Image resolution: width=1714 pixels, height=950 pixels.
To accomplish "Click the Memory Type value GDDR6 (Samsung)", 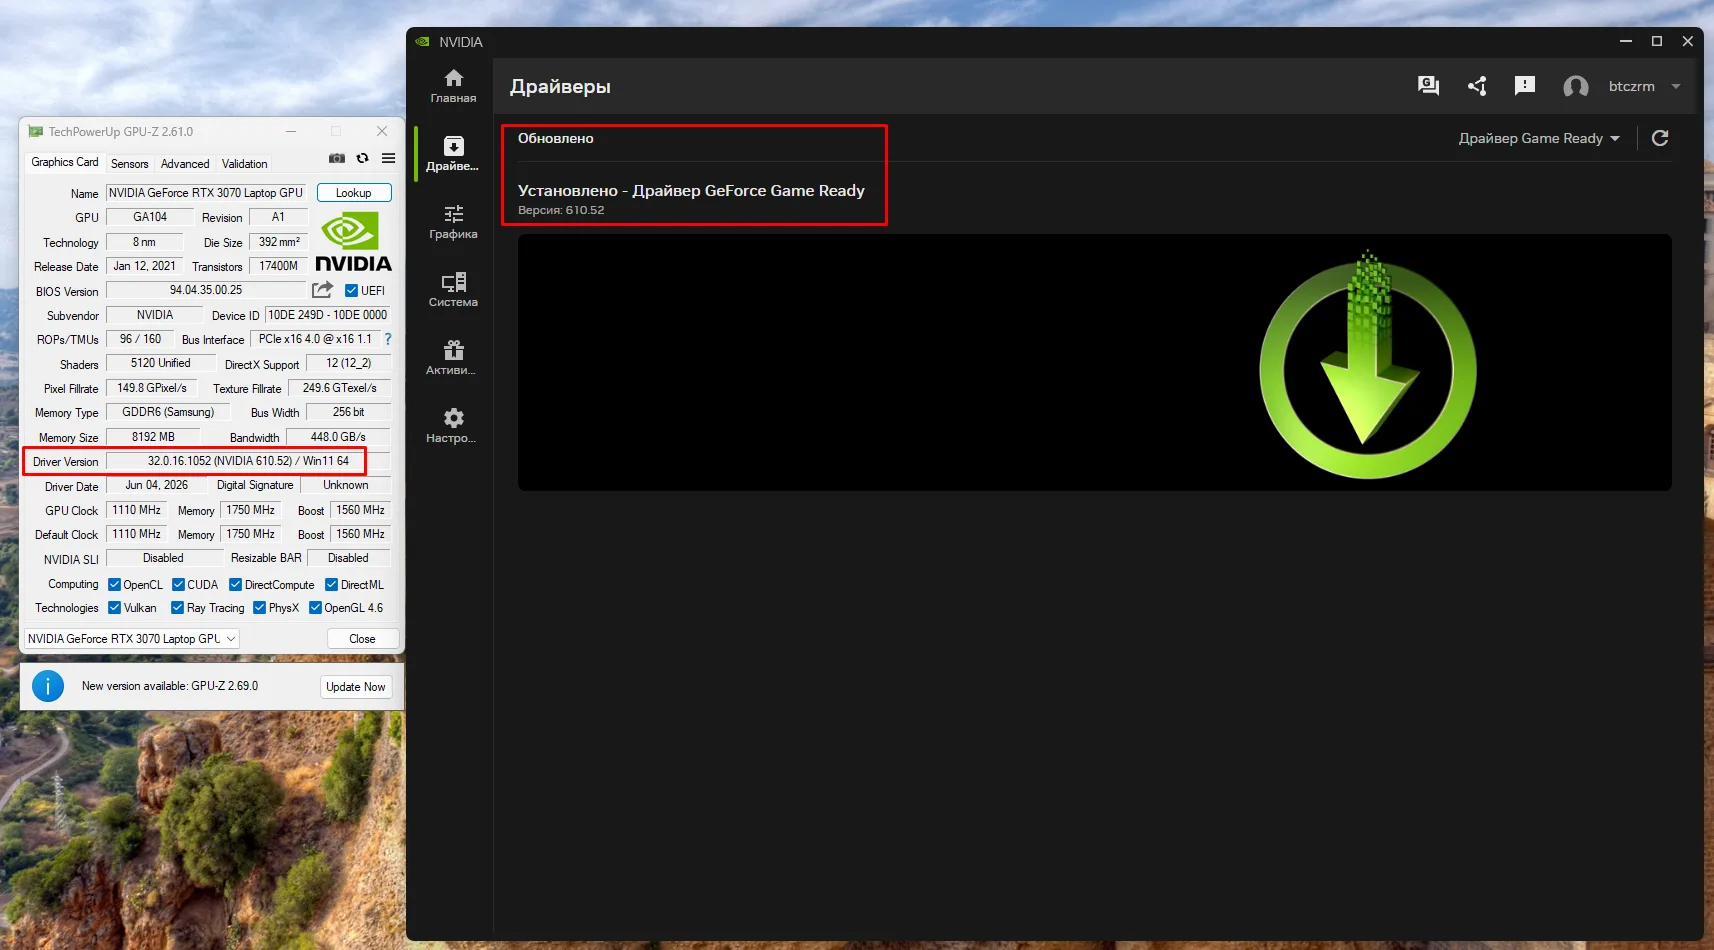I will 168,412.
